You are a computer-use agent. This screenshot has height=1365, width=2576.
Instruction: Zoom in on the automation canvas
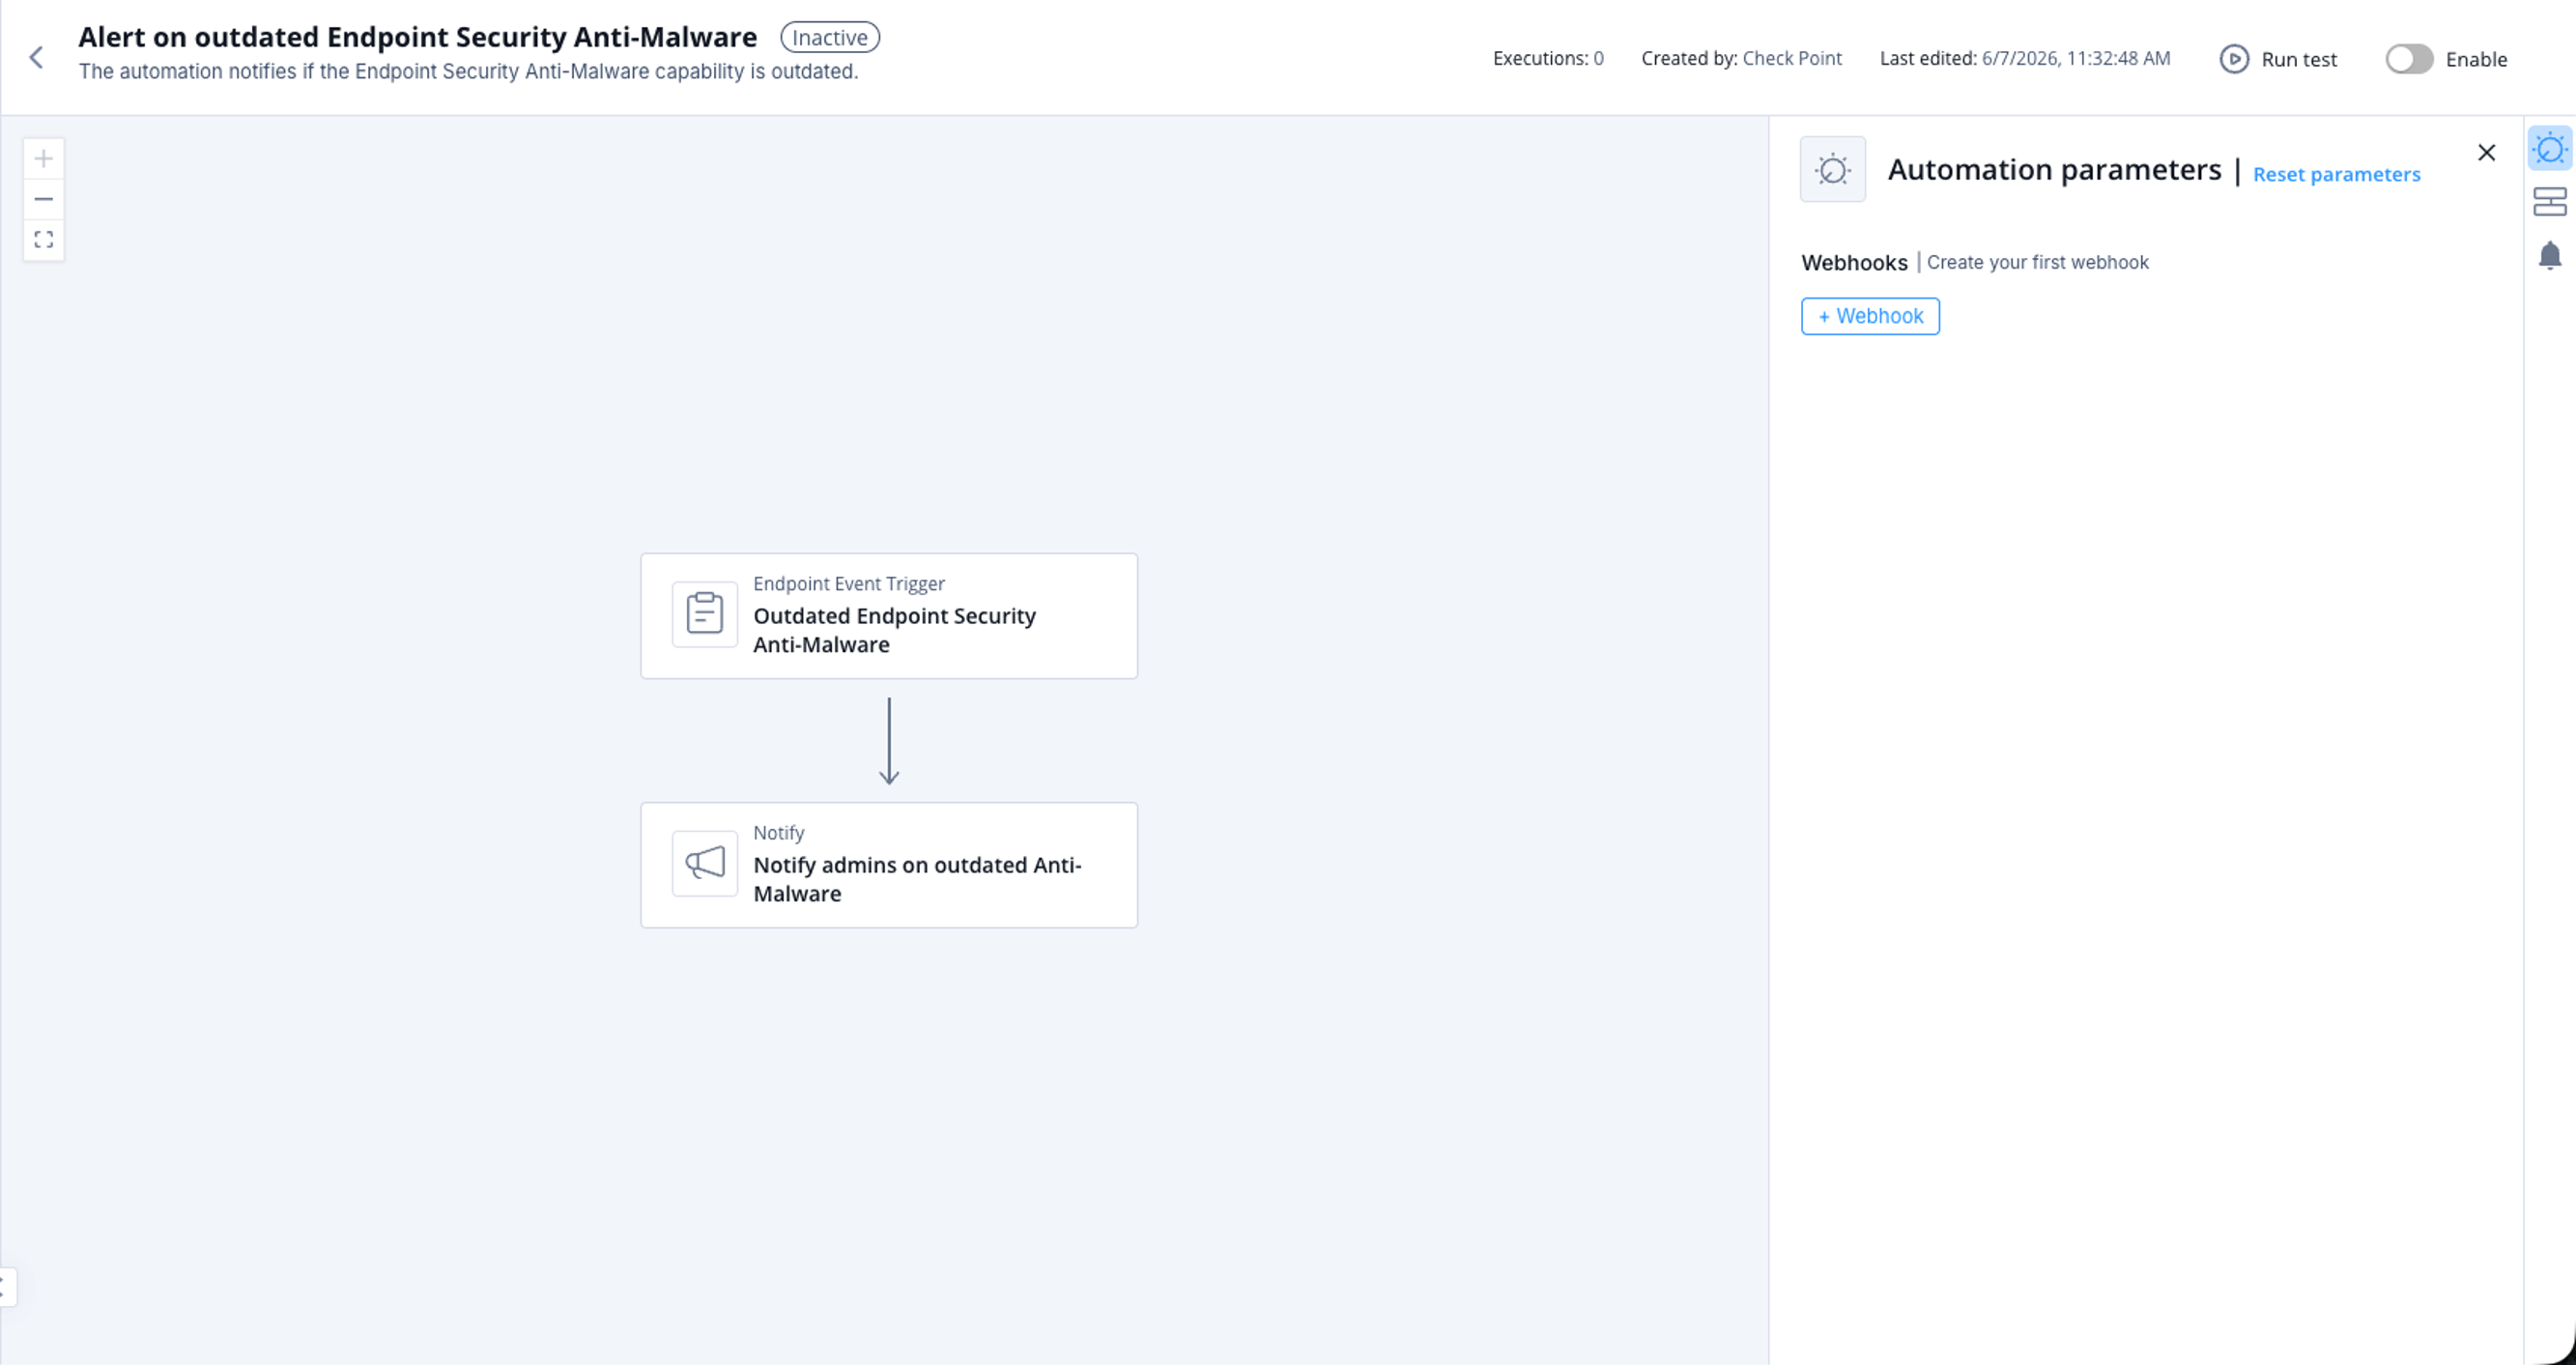(x=43, y=158)
